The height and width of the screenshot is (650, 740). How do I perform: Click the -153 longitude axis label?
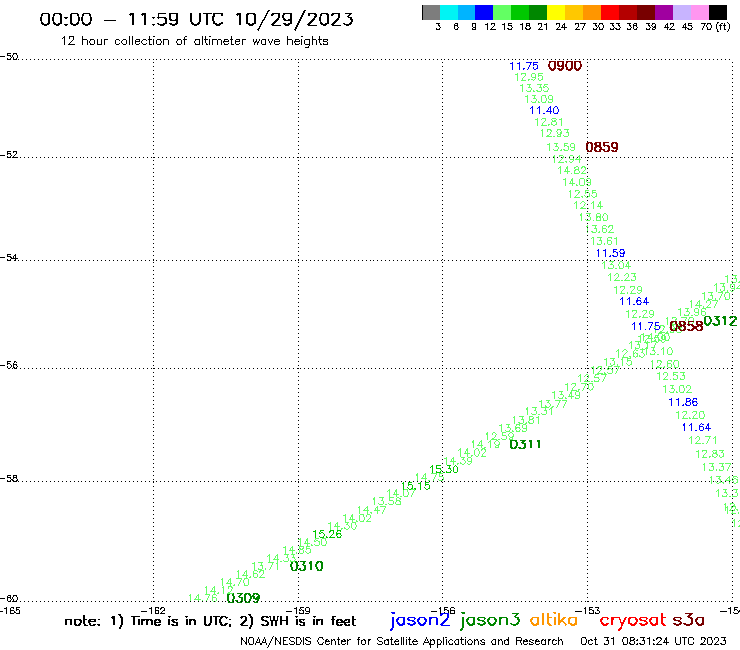(x=587, y=611)
